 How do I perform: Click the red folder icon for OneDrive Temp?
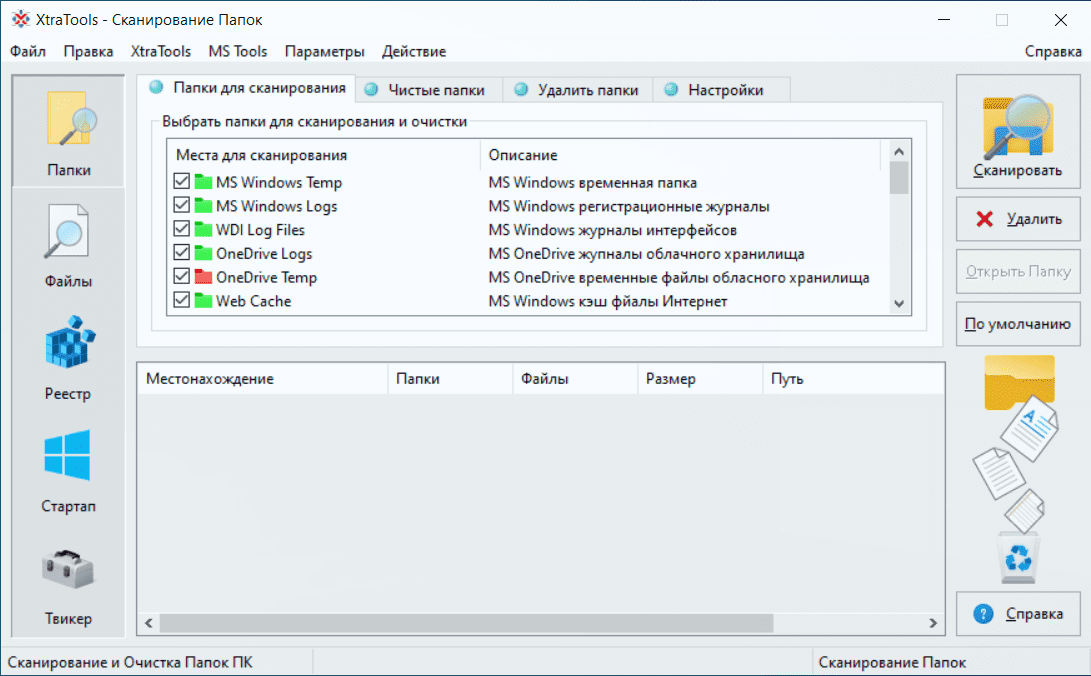[203, 277]
